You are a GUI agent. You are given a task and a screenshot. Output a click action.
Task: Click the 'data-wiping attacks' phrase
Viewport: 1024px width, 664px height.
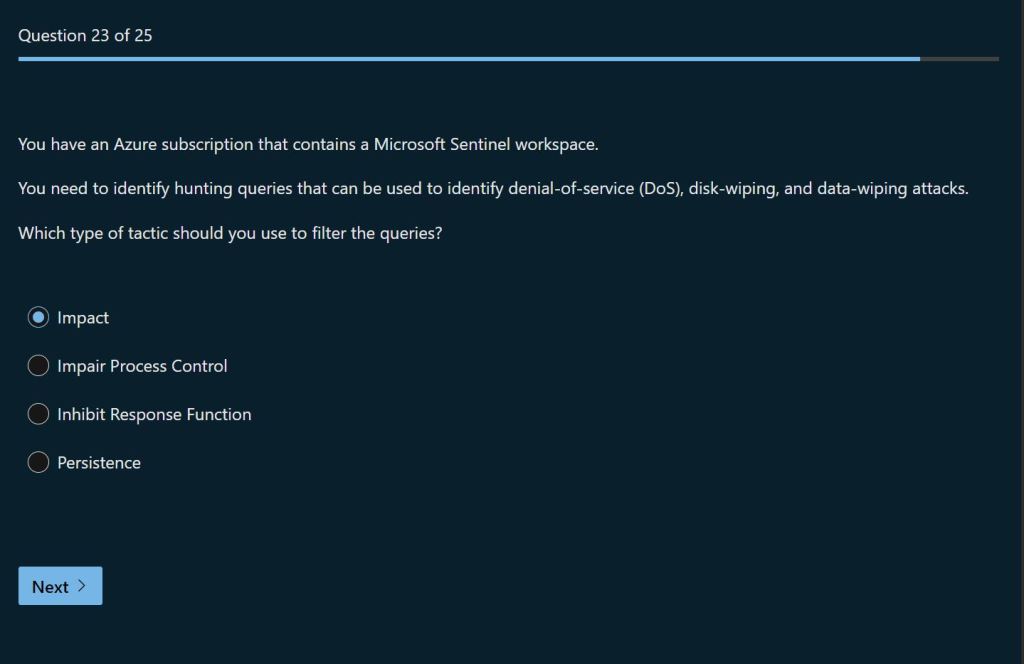point(892,188)
